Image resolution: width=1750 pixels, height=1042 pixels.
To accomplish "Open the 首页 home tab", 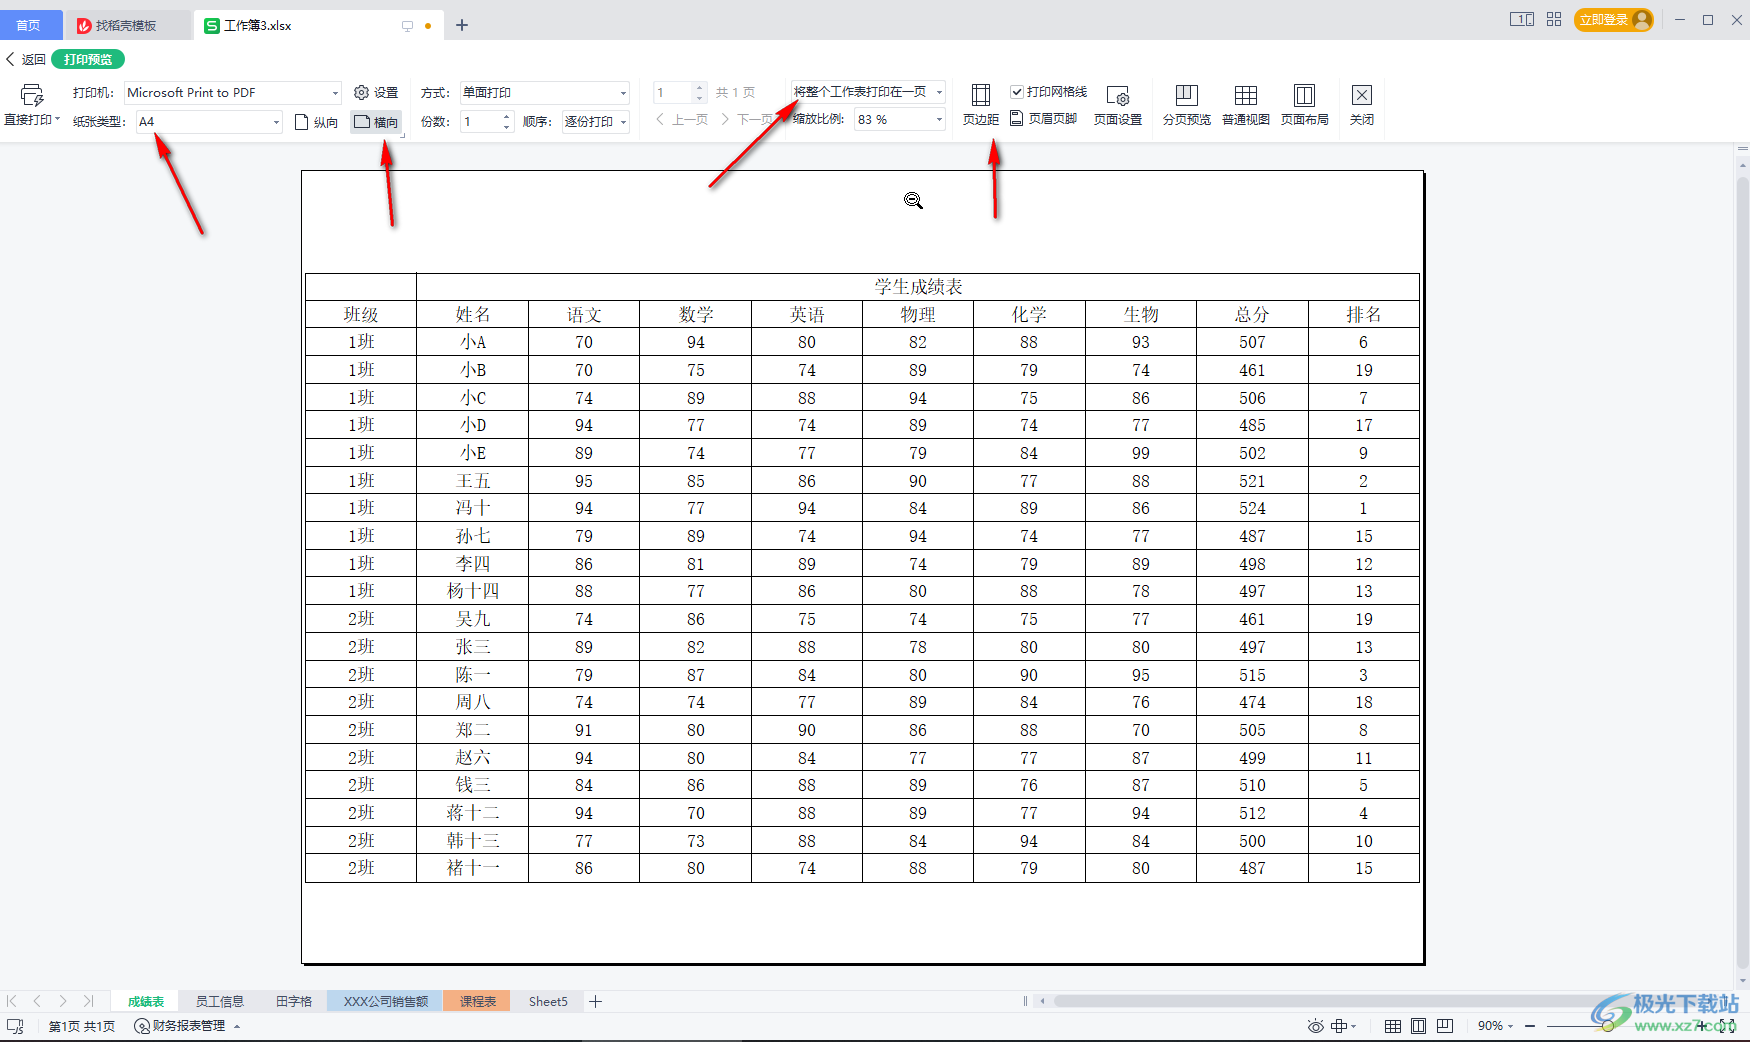I will (x=30, y=25).
